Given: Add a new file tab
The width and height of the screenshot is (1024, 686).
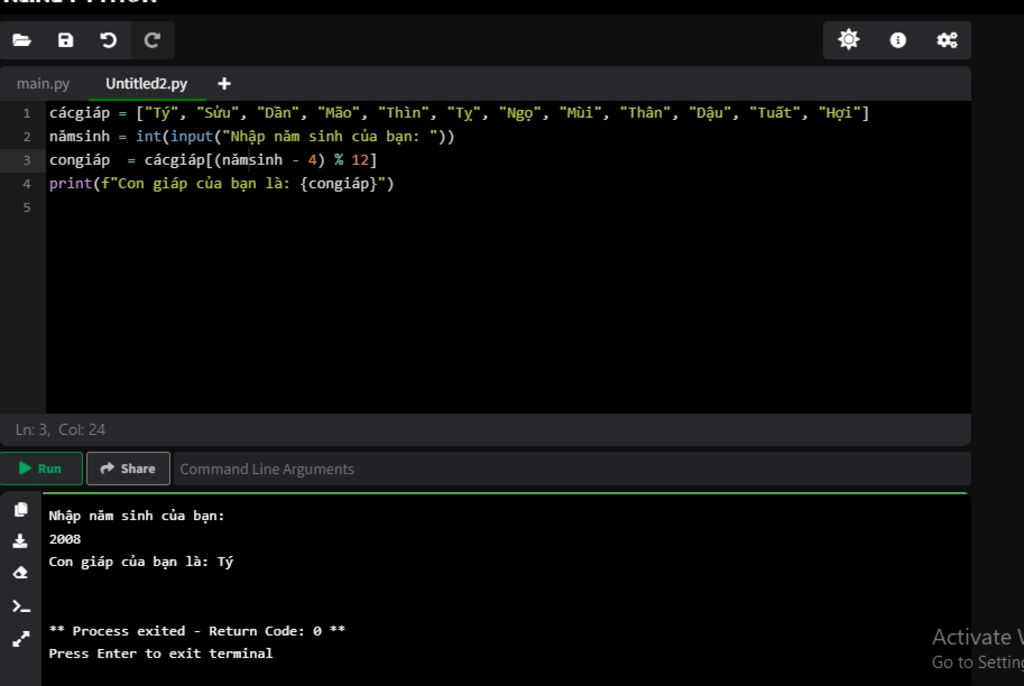Looking at the screenshot, I should tap(224, 83).
